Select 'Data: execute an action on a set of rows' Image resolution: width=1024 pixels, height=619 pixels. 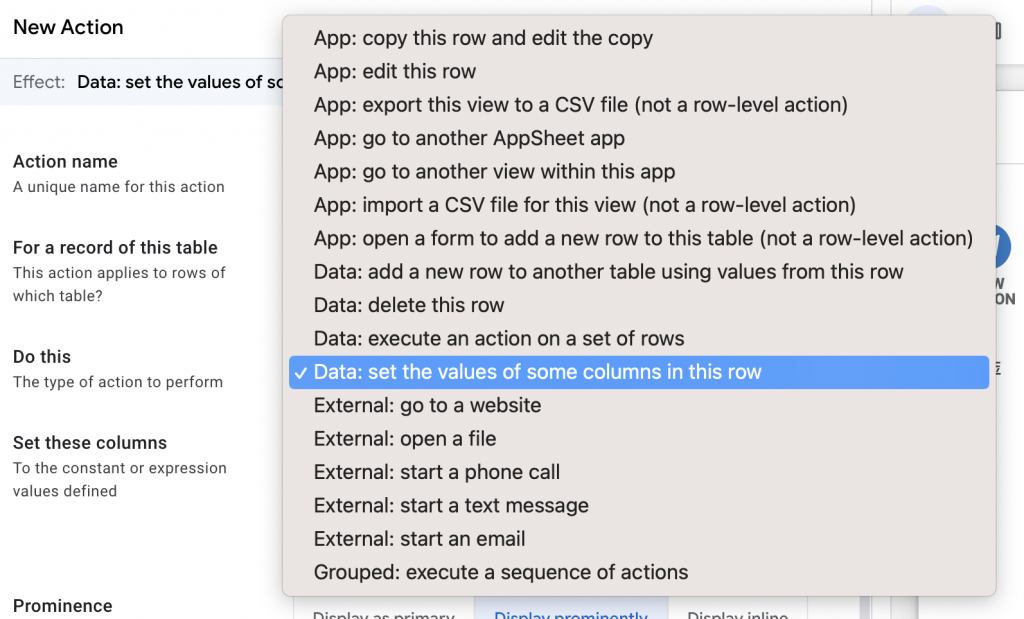point(499,338)
